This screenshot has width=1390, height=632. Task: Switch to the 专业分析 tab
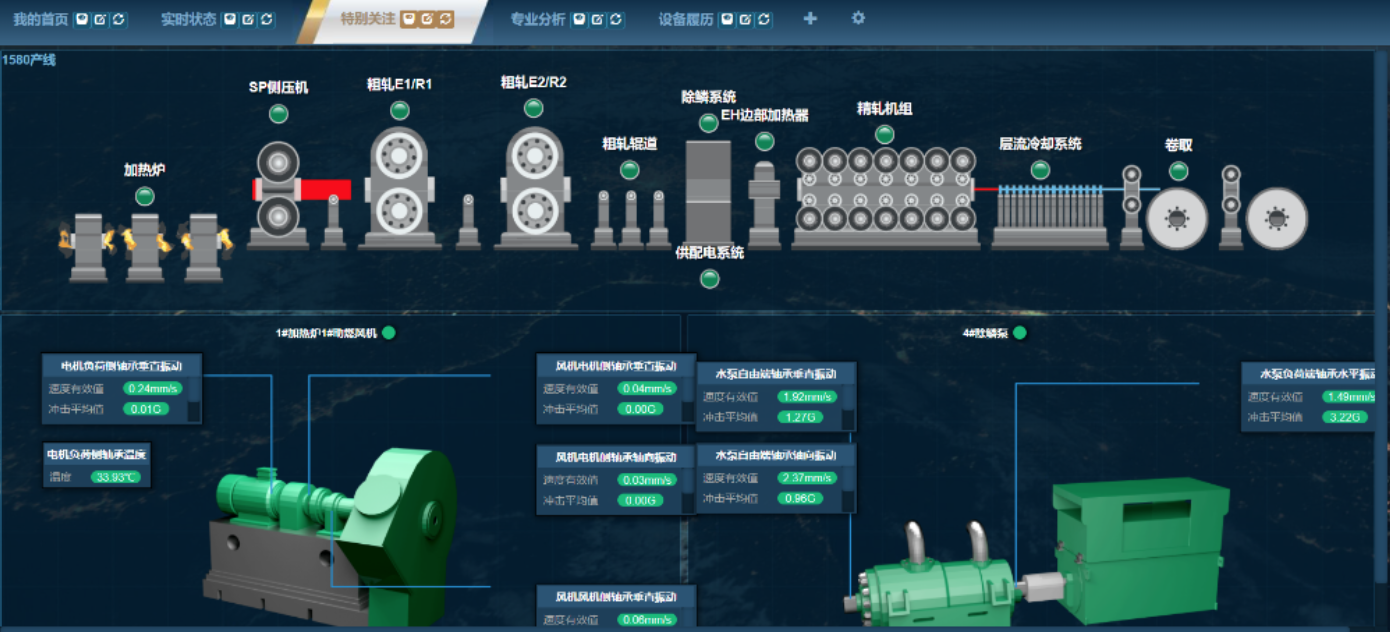[x=537, y=20]
